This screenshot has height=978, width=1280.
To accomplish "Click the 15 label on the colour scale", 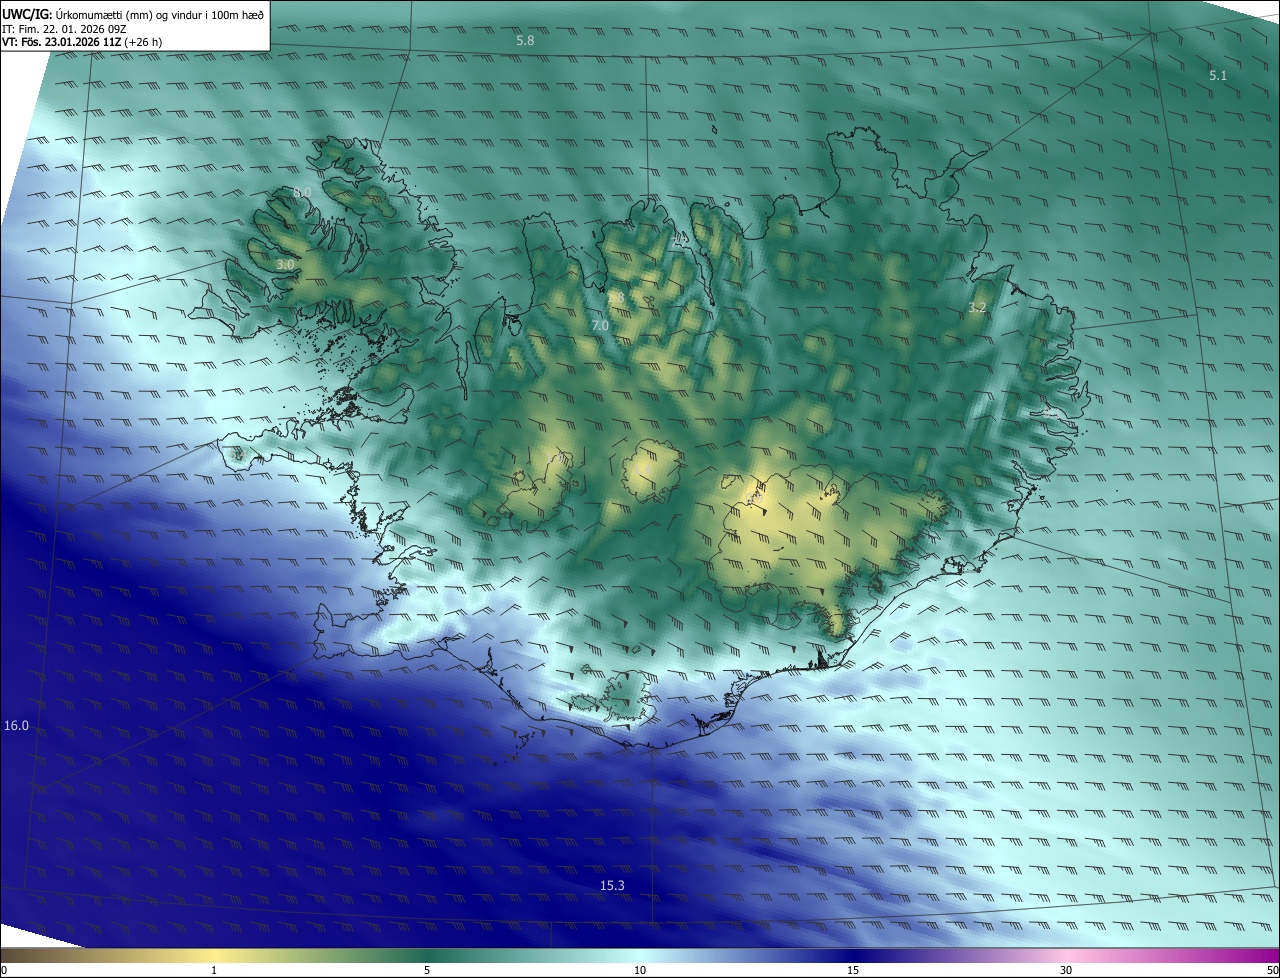I will [x=853, y=970].
